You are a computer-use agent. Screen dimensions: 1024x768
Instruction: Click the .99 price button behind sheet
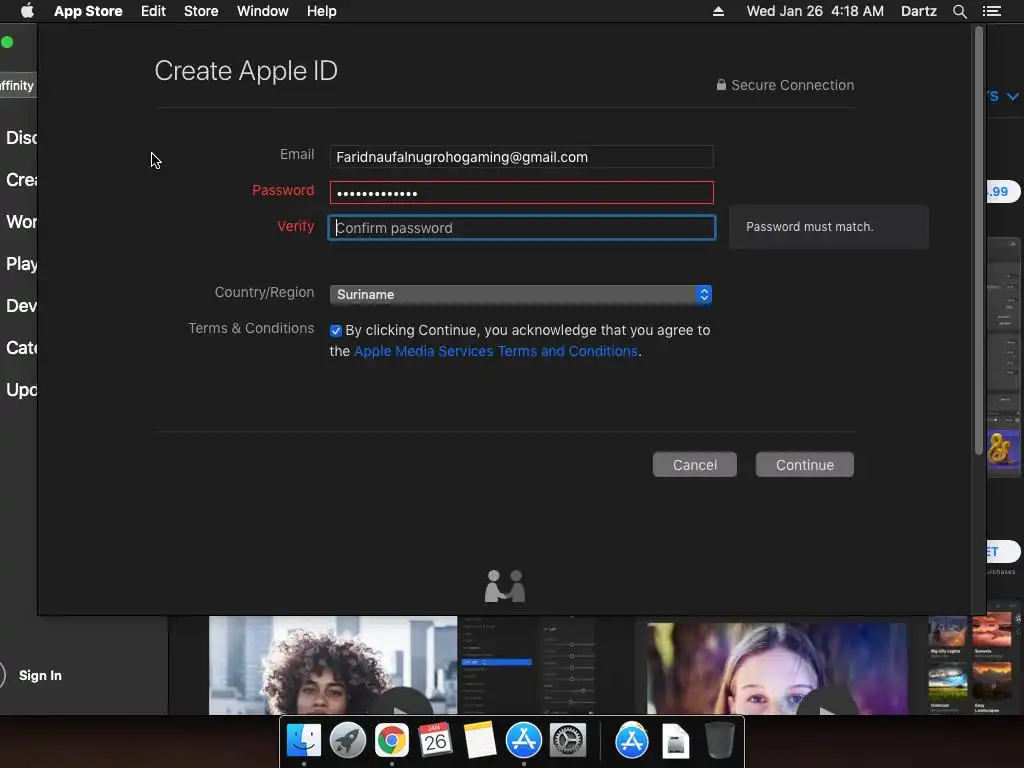click(x=1002, y=191)
